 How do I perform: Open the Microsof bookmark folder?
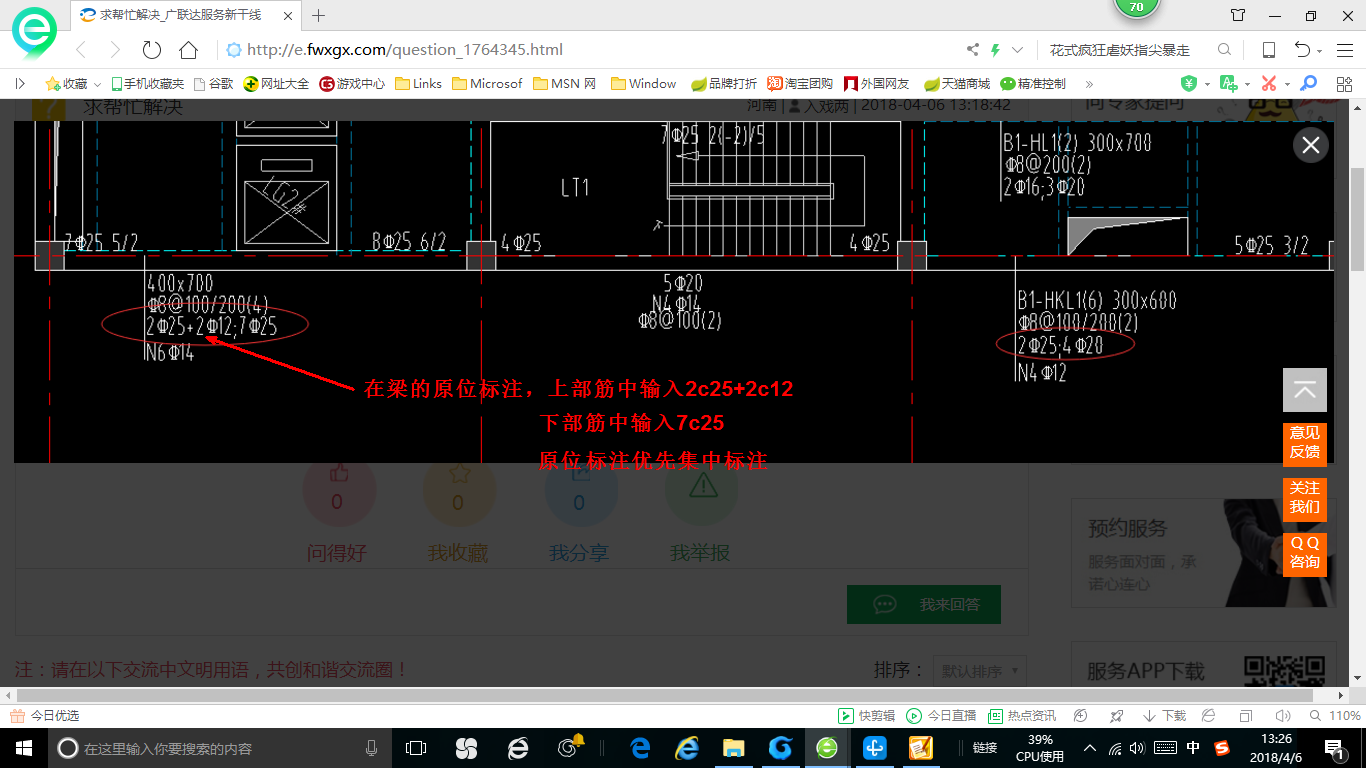point(487,84)
